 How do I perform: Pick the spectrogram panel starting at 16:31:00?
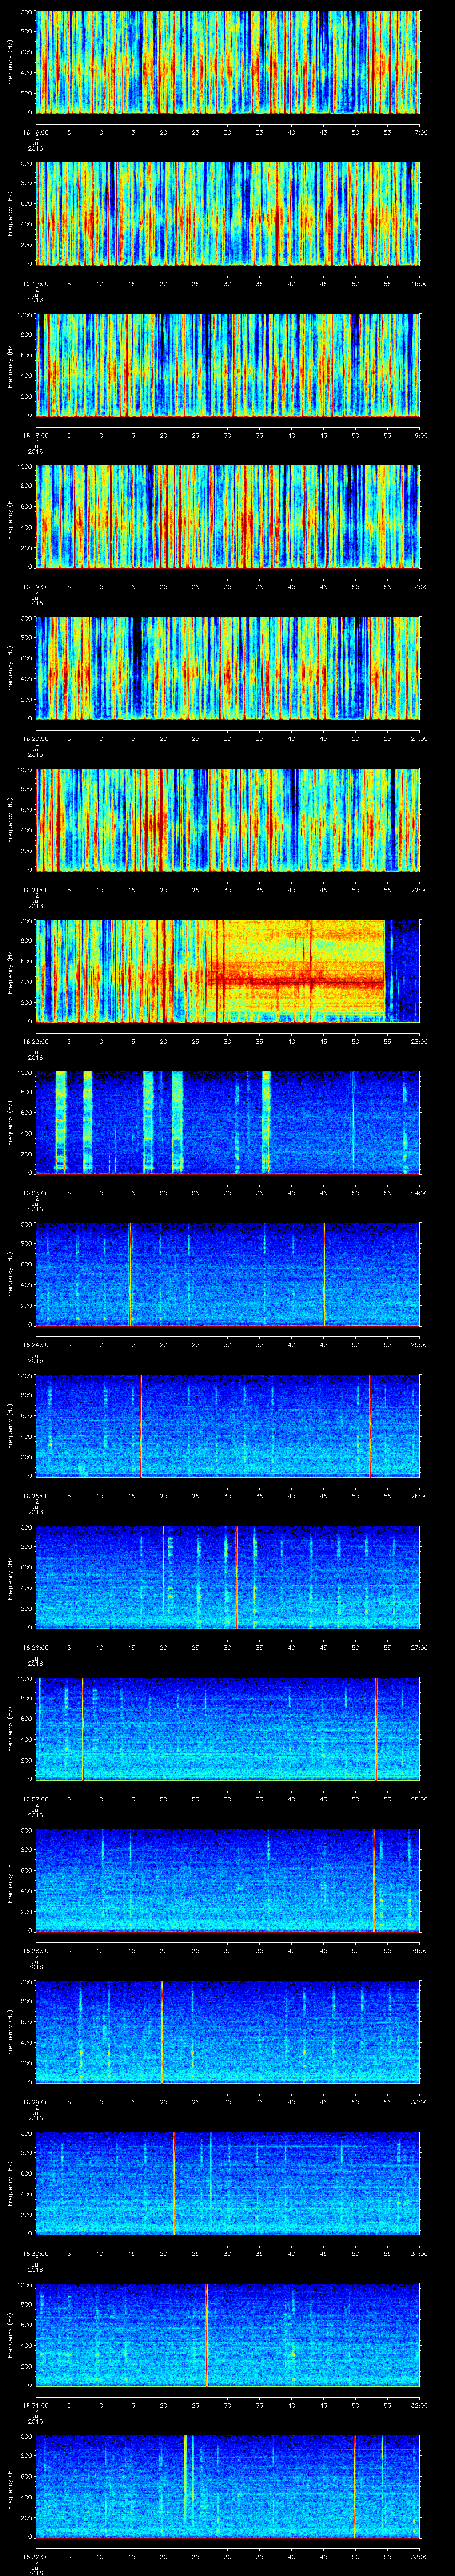click(227, 2335)
